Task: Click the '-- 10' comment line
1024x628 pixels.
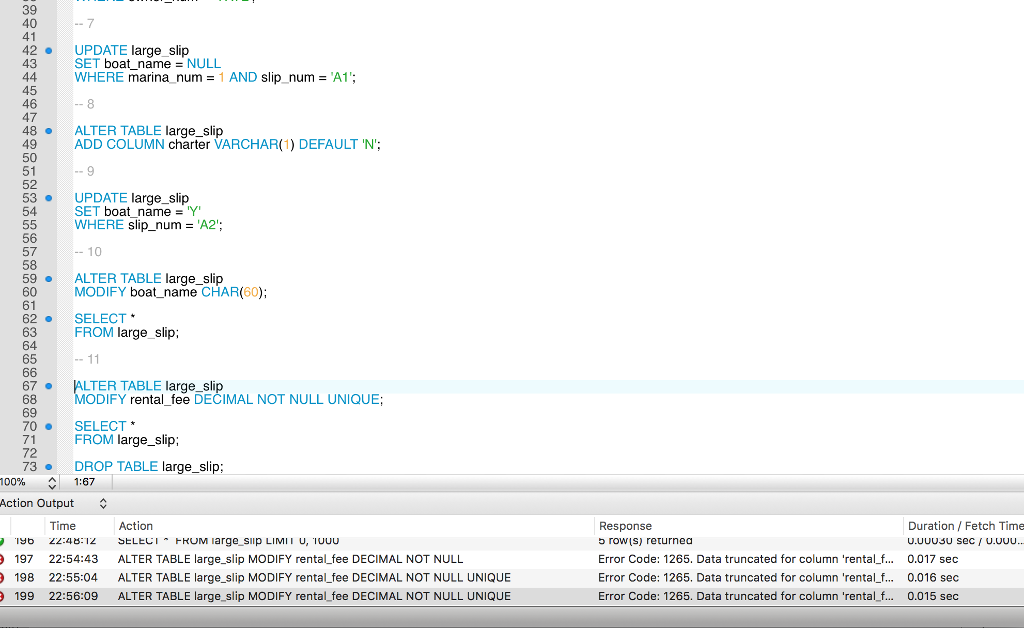Action: point(88,252)
